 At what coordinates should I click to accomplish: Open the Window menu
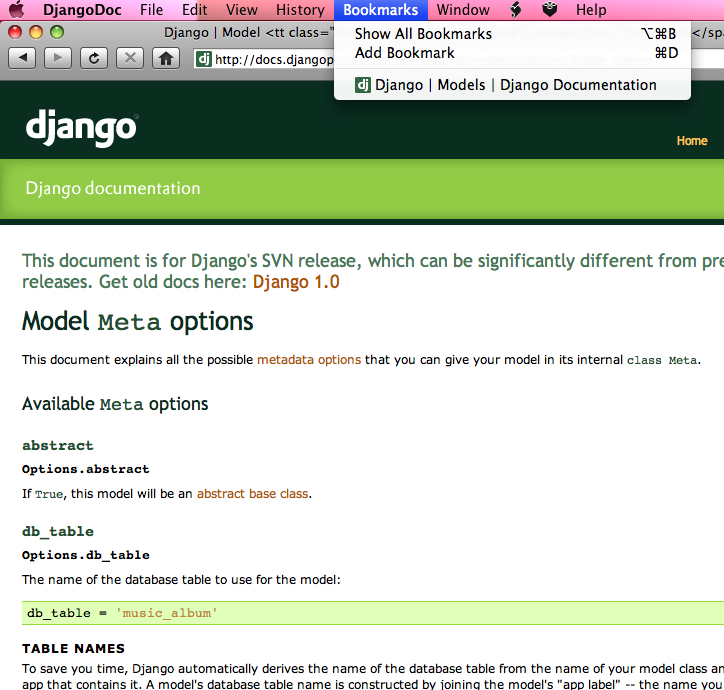pyautogui.click(x=463, y=10)
